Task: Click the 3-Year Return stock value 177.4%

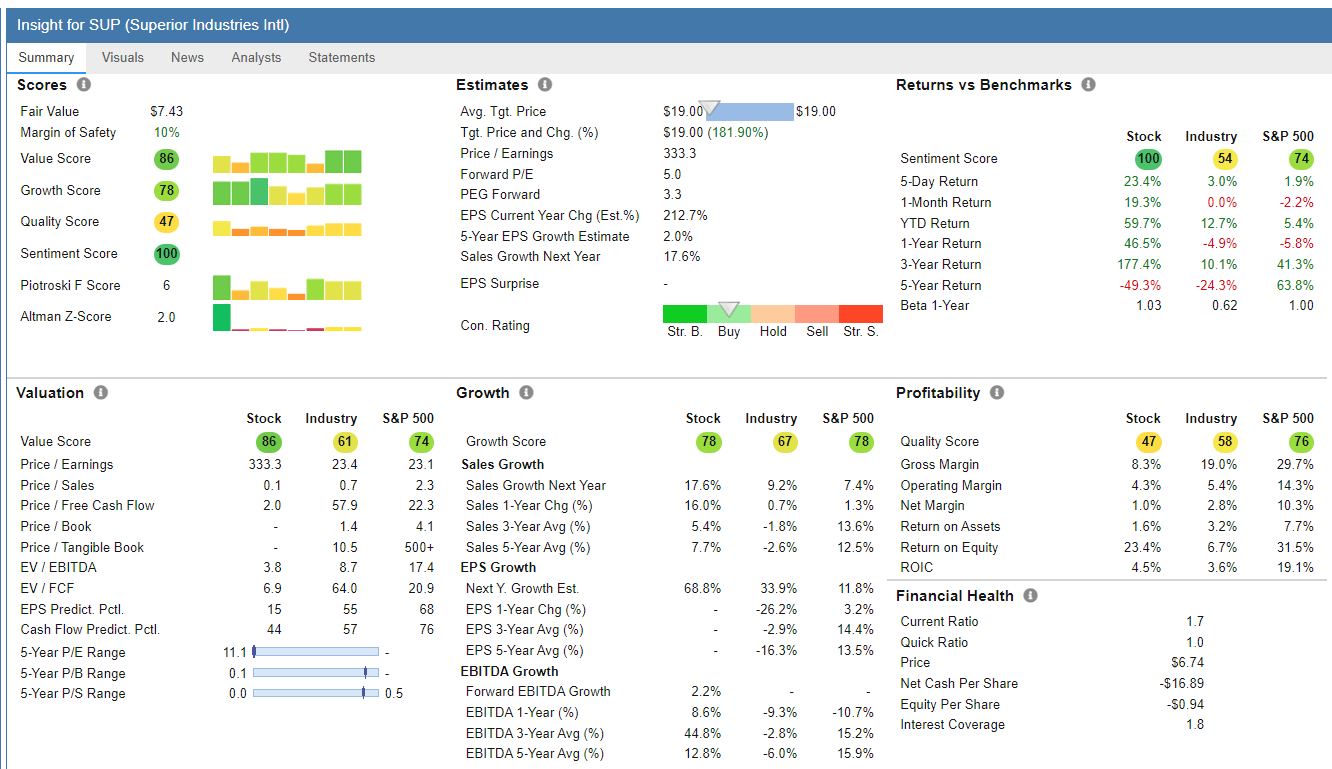Action: [x=1139, y=265]
